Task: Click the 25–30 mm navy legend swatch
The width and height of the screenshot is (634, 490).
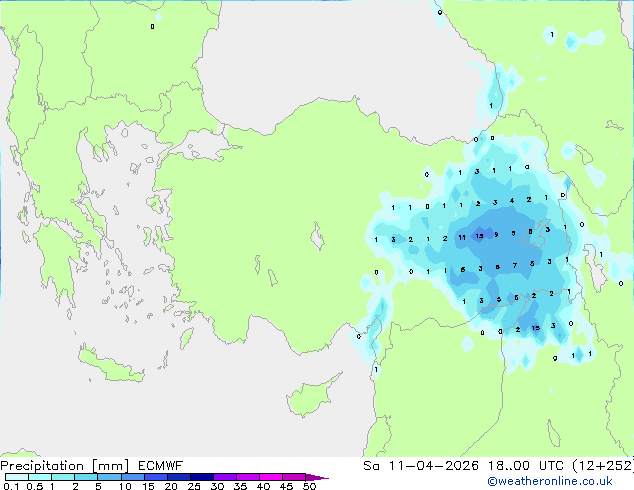Action: (x=201, y=477)
